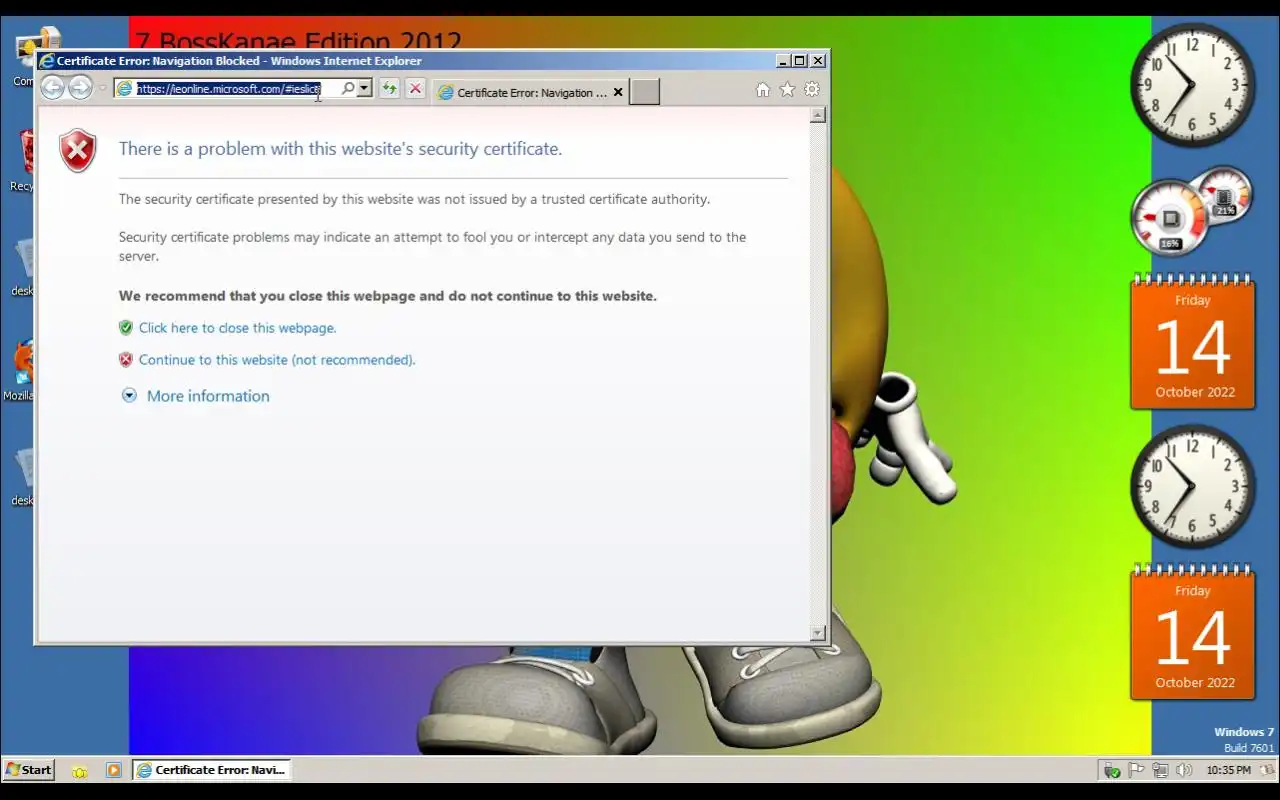Open the Recycle Bin desktop icon
The image size is (1280, 800).
(23, 160)
